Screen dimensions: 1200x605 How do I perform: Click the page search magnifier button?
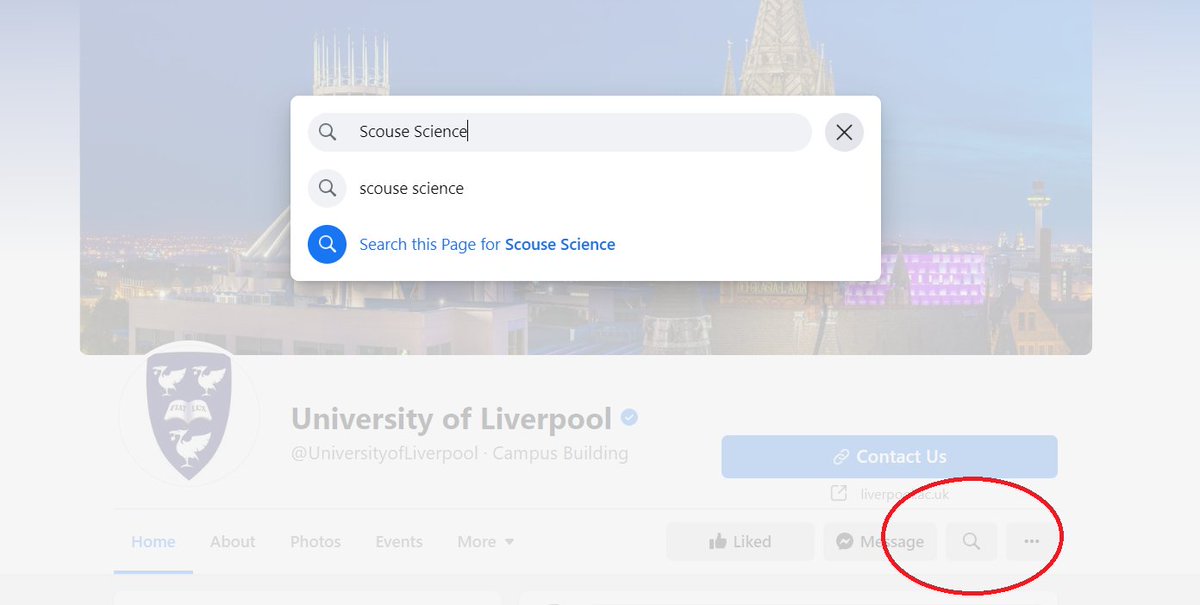pyautogui.click(x=971, y=541)
